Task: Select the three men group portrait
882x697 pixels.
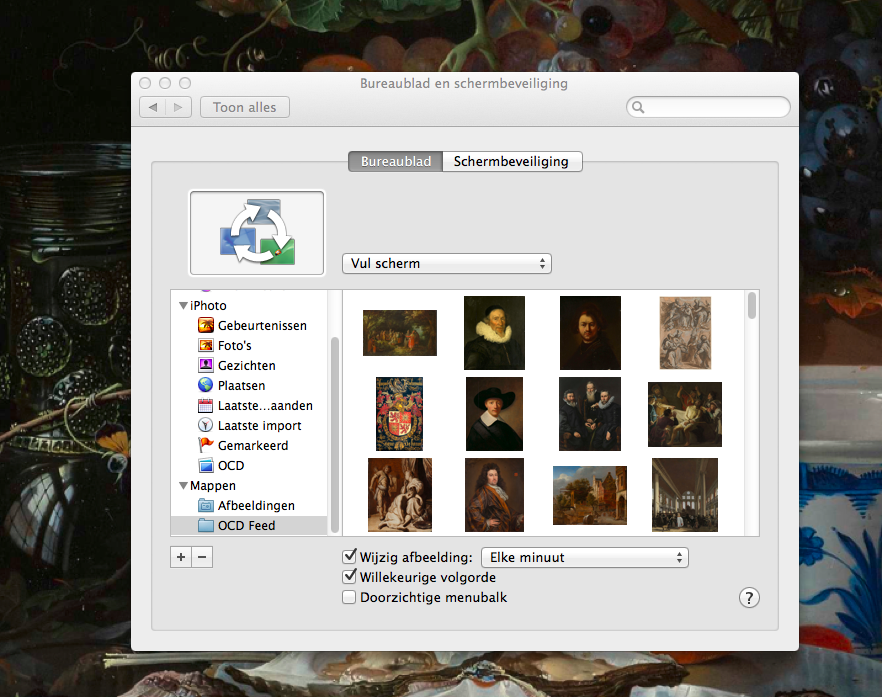Action: point(590,413)
